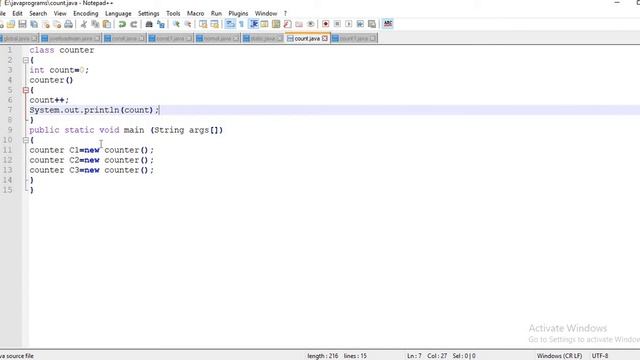Click the length : 216 status field

point(322,356)
